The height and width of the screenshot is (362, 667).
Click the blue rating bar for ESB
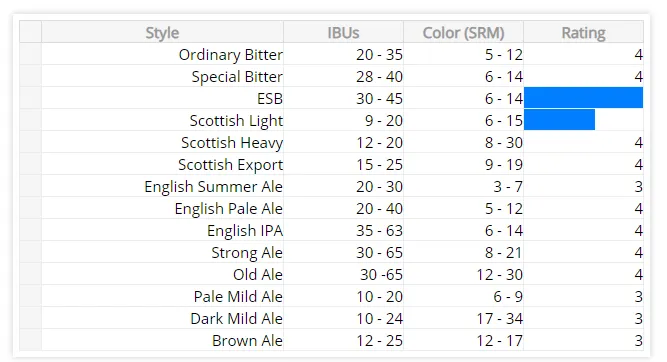[583, 98]
